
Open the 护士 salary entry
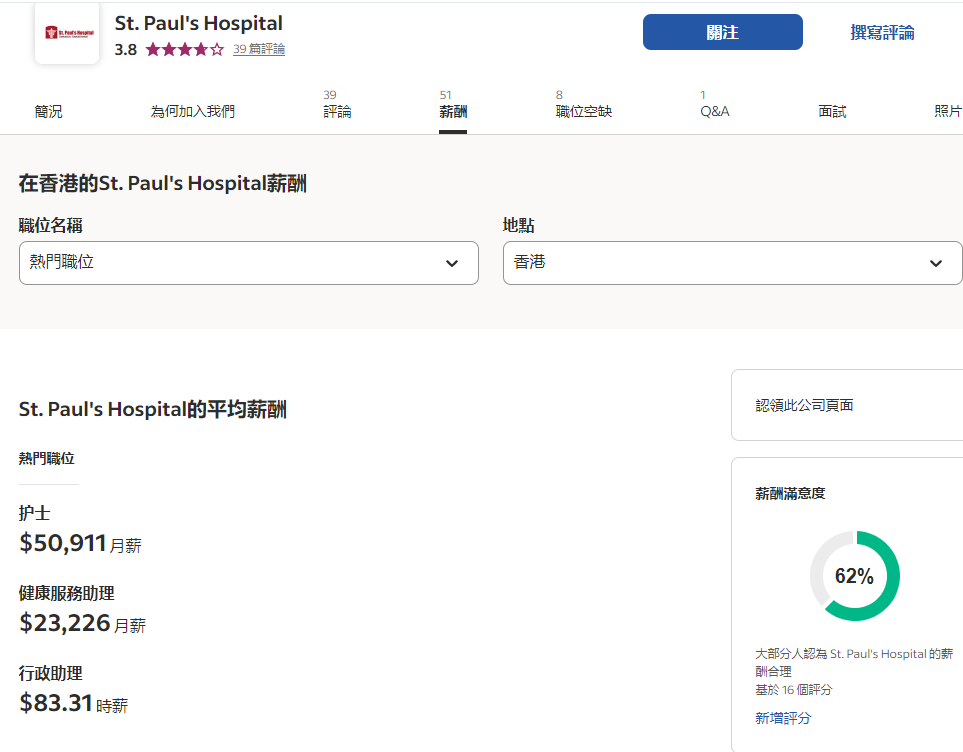(x=34, y=513)
